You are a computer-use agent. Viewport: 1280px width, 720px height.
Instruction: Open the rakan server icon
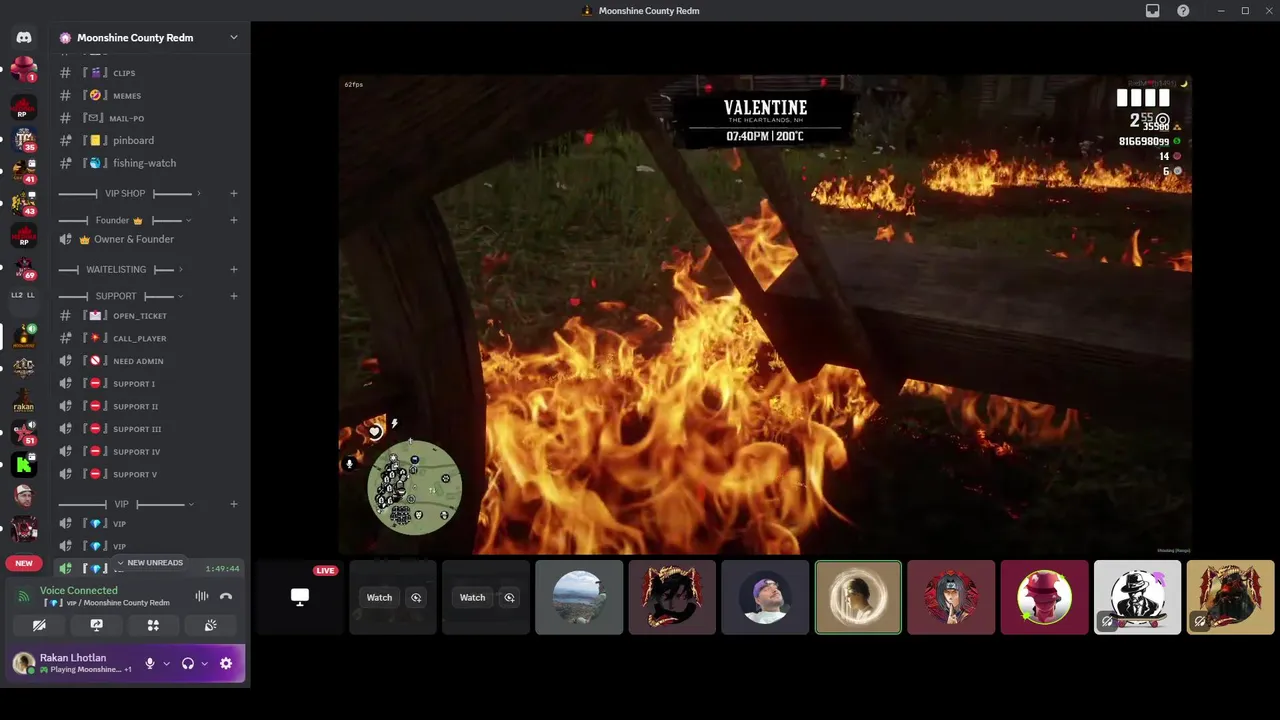click(x=24, y=401)
